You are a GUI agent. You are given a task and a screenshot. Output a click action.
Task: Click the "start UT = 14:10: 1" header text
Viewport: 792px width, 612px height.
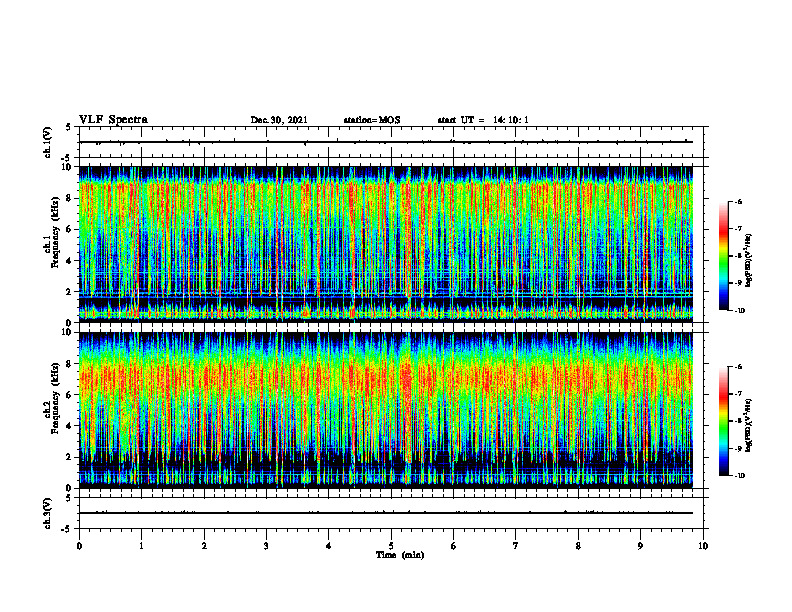click(x=483, y=120)
